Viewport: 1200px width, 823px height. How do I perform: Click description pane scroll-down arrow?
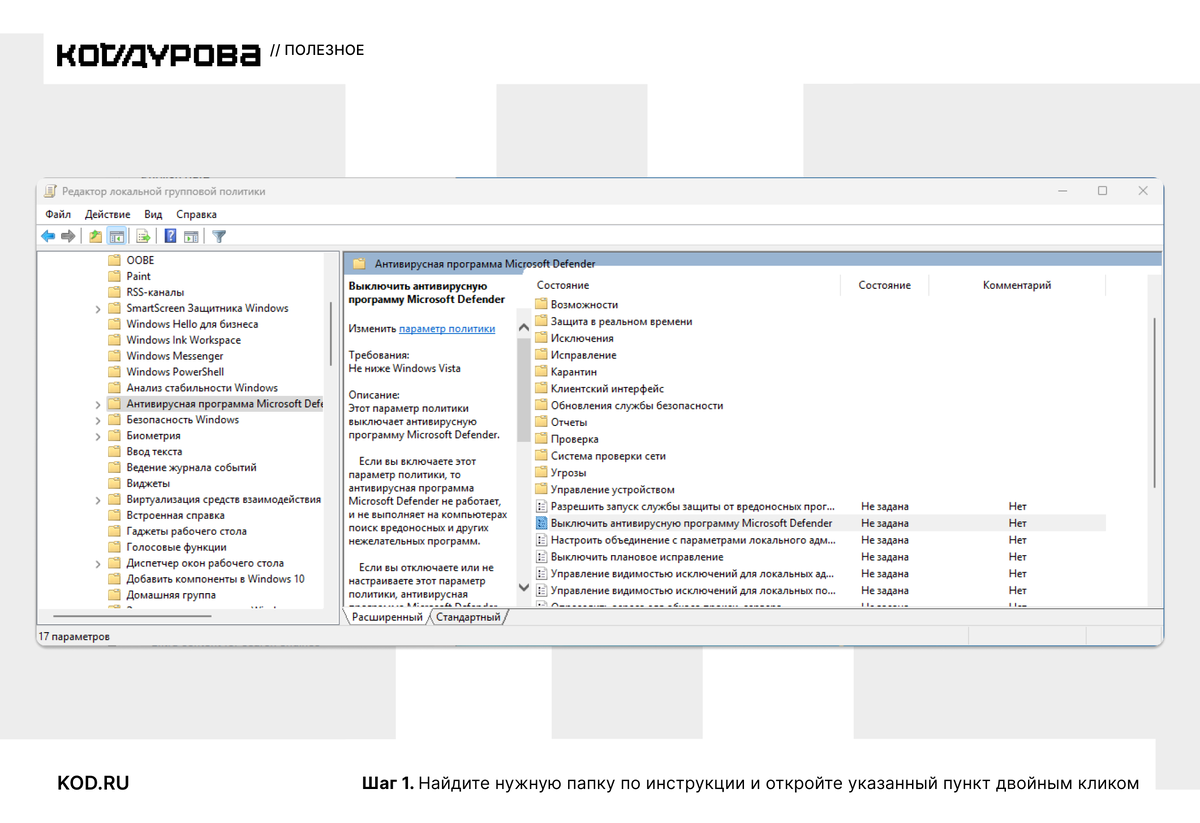pos(524,587)
